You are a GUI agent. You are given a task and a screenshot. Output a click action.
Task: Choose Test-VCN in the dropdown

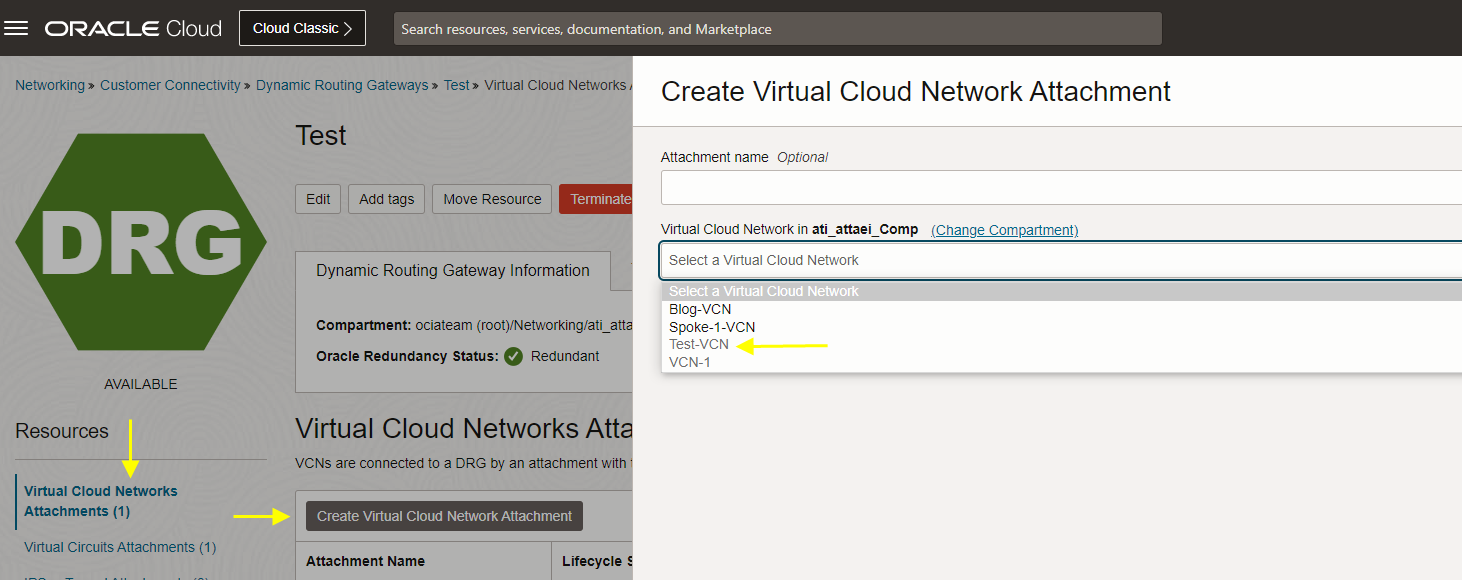click(699, 344)
